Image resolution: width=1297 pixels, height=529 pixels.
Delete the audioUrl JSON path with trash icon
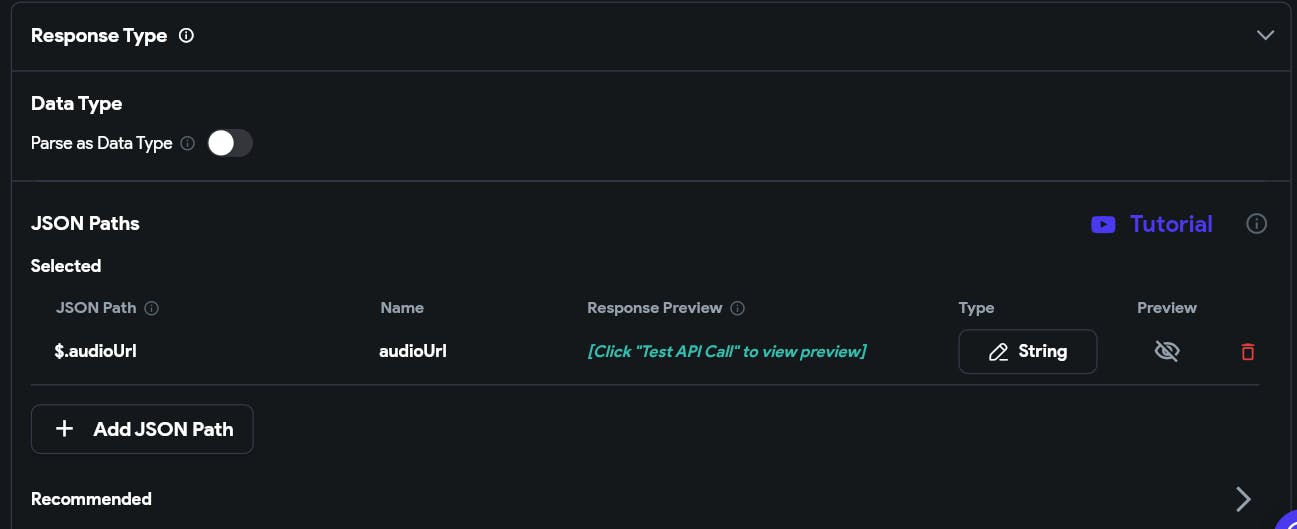(x=1247, y=352)
